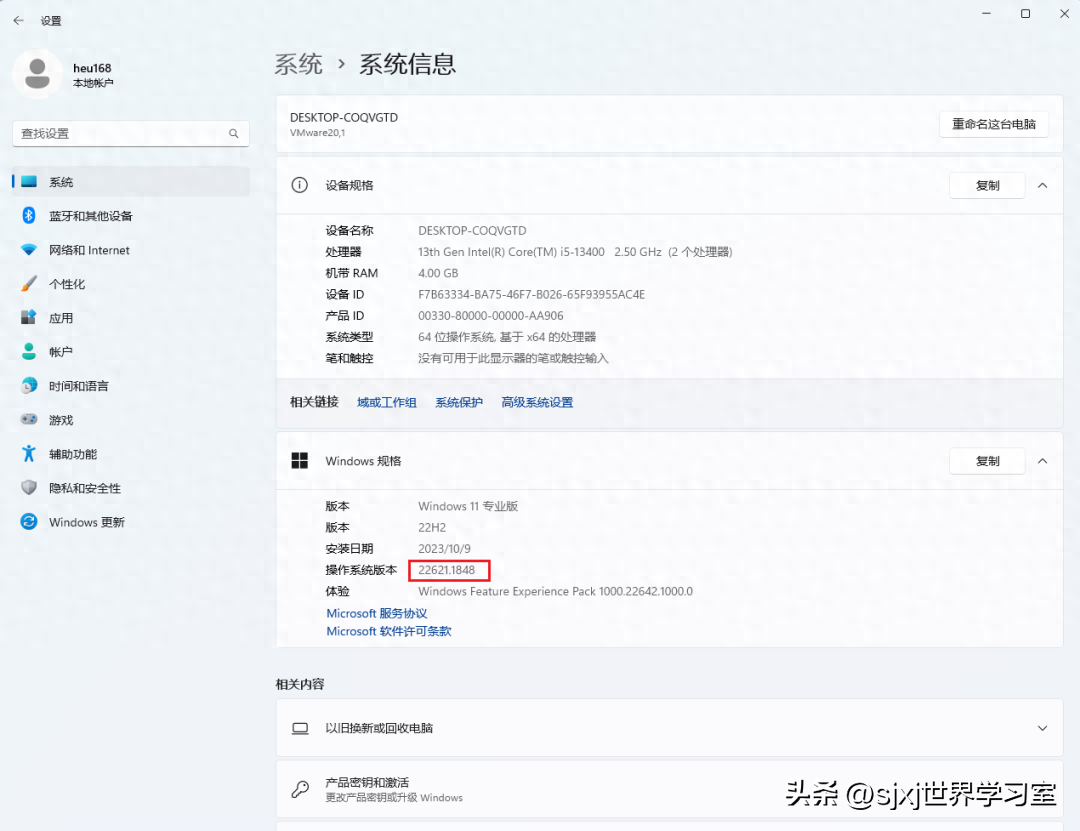This screenshot has width=1080, height=831.
Task: Open the Microsoft 服务协议 link
Action: 377,613
